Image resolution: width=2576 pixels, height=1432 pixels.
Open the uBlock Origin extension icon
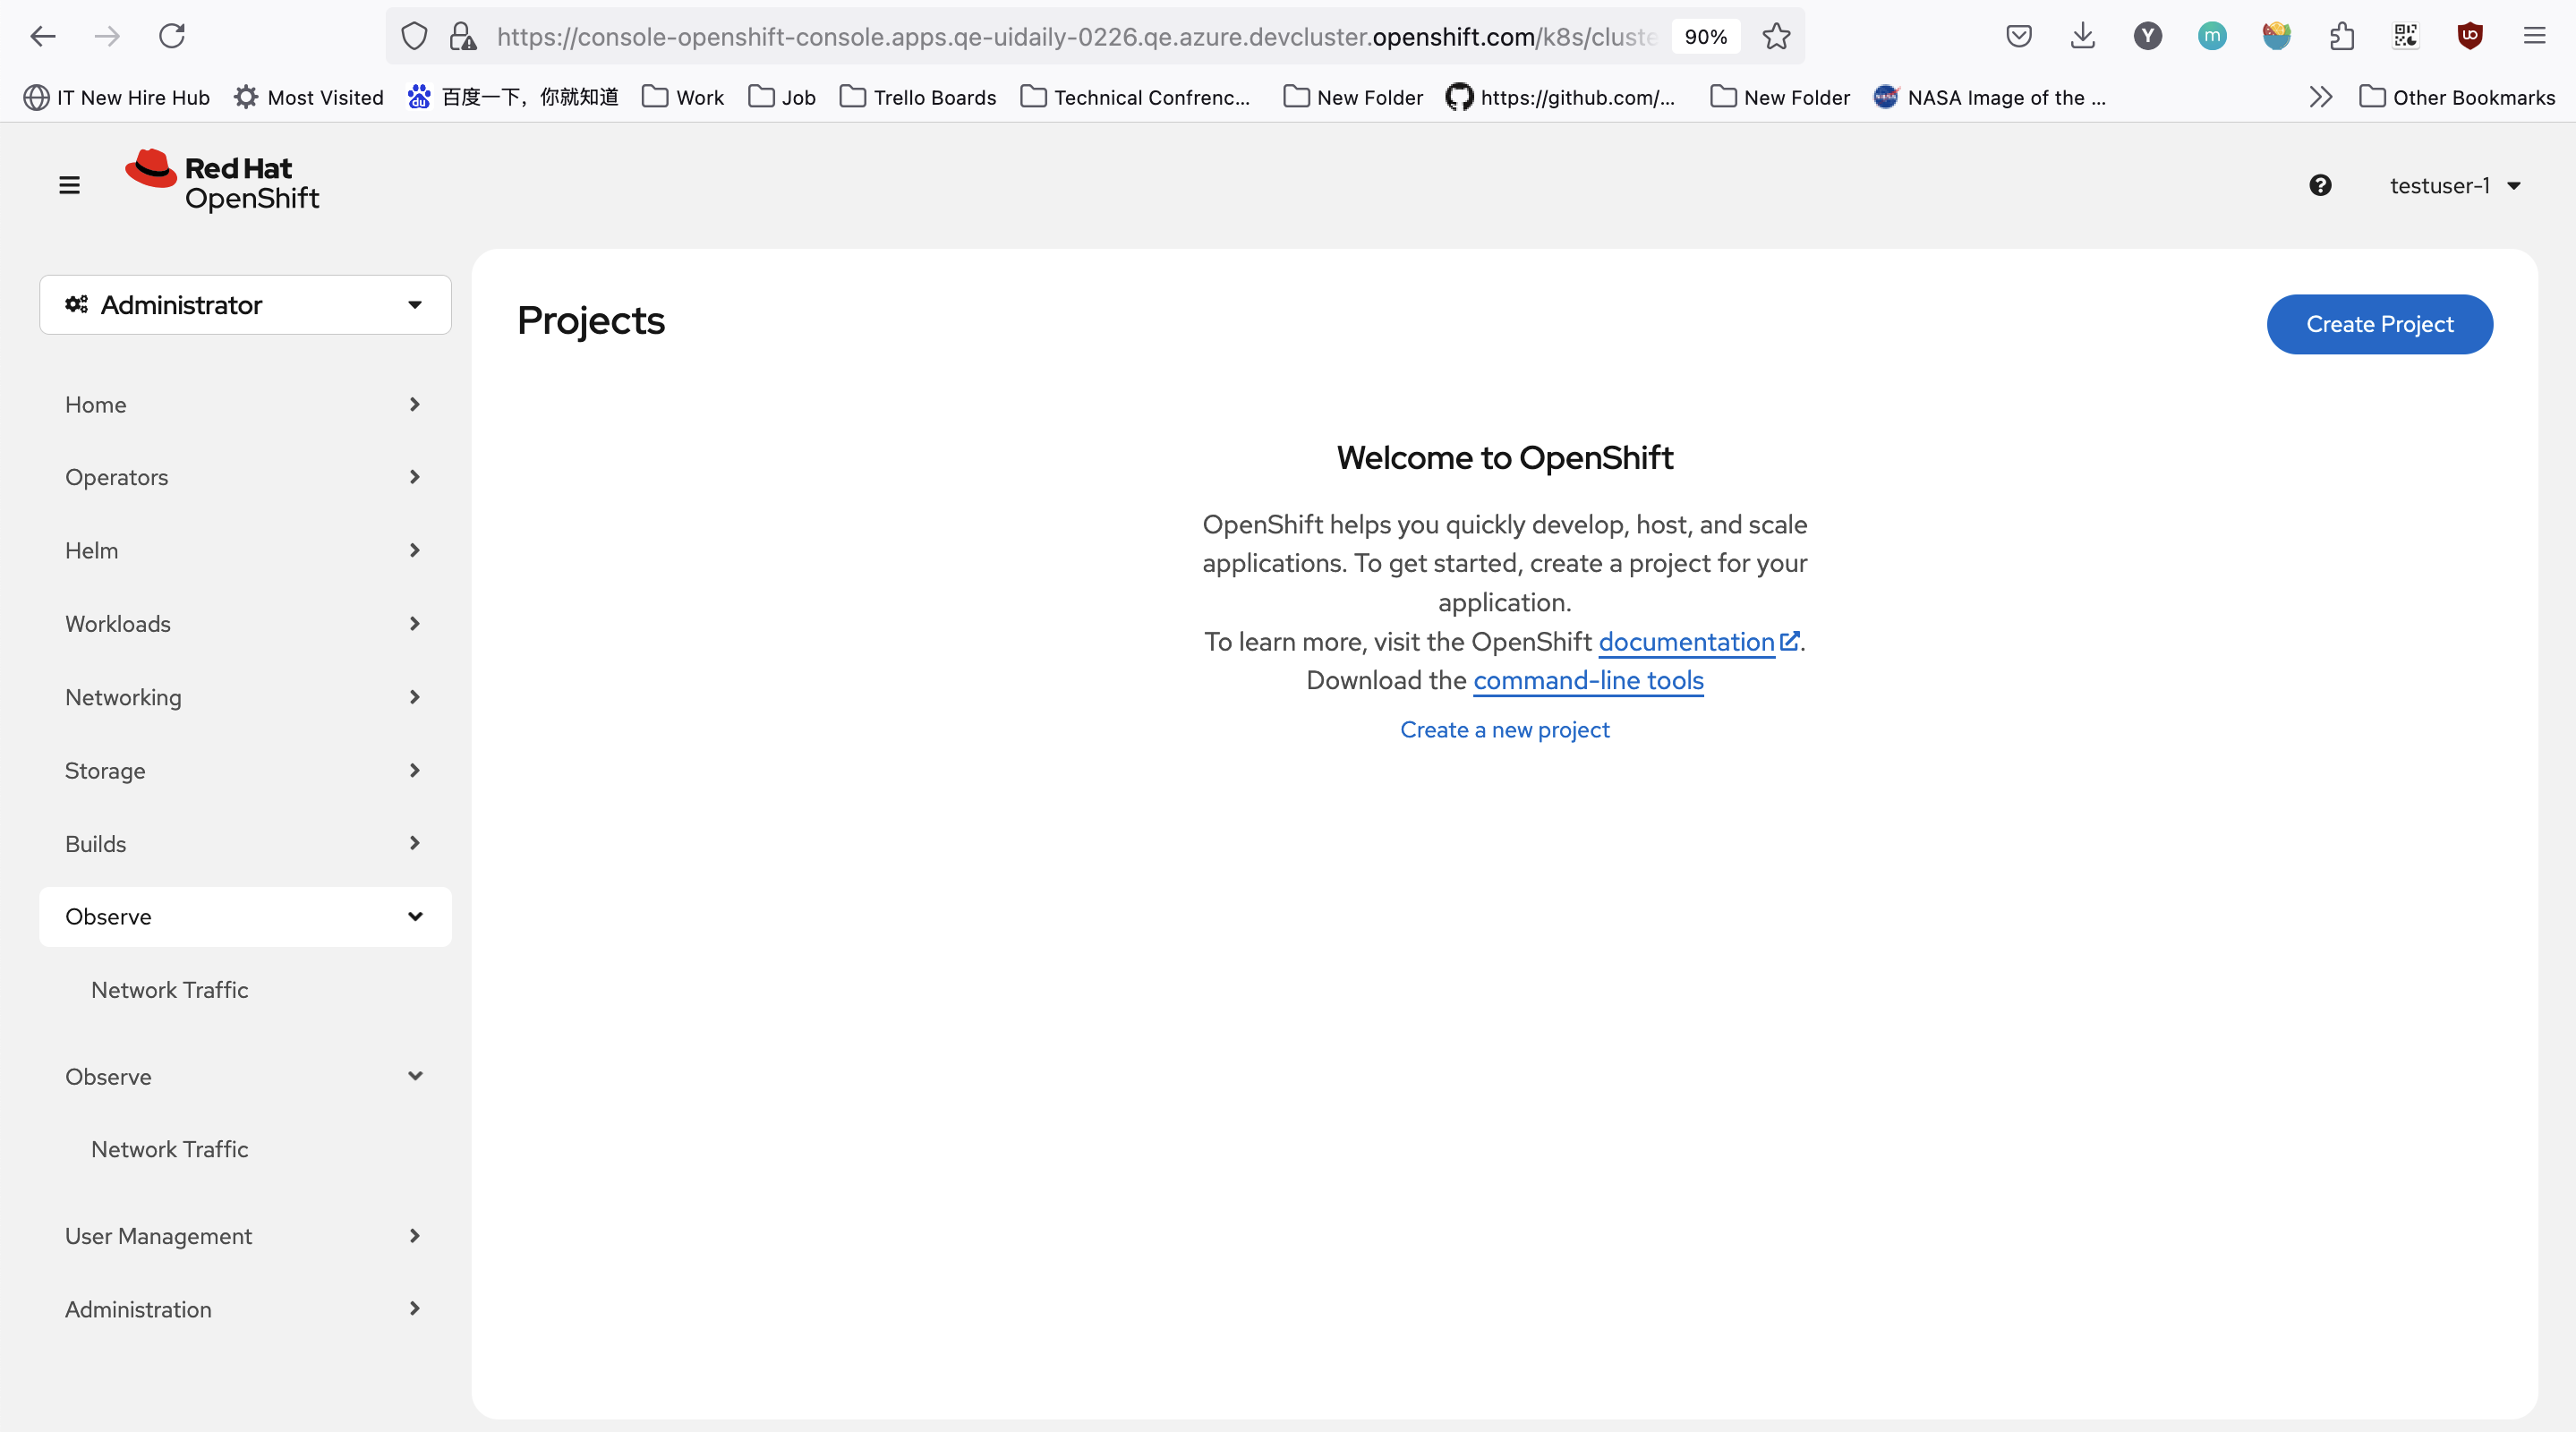tap(2470, 37)
